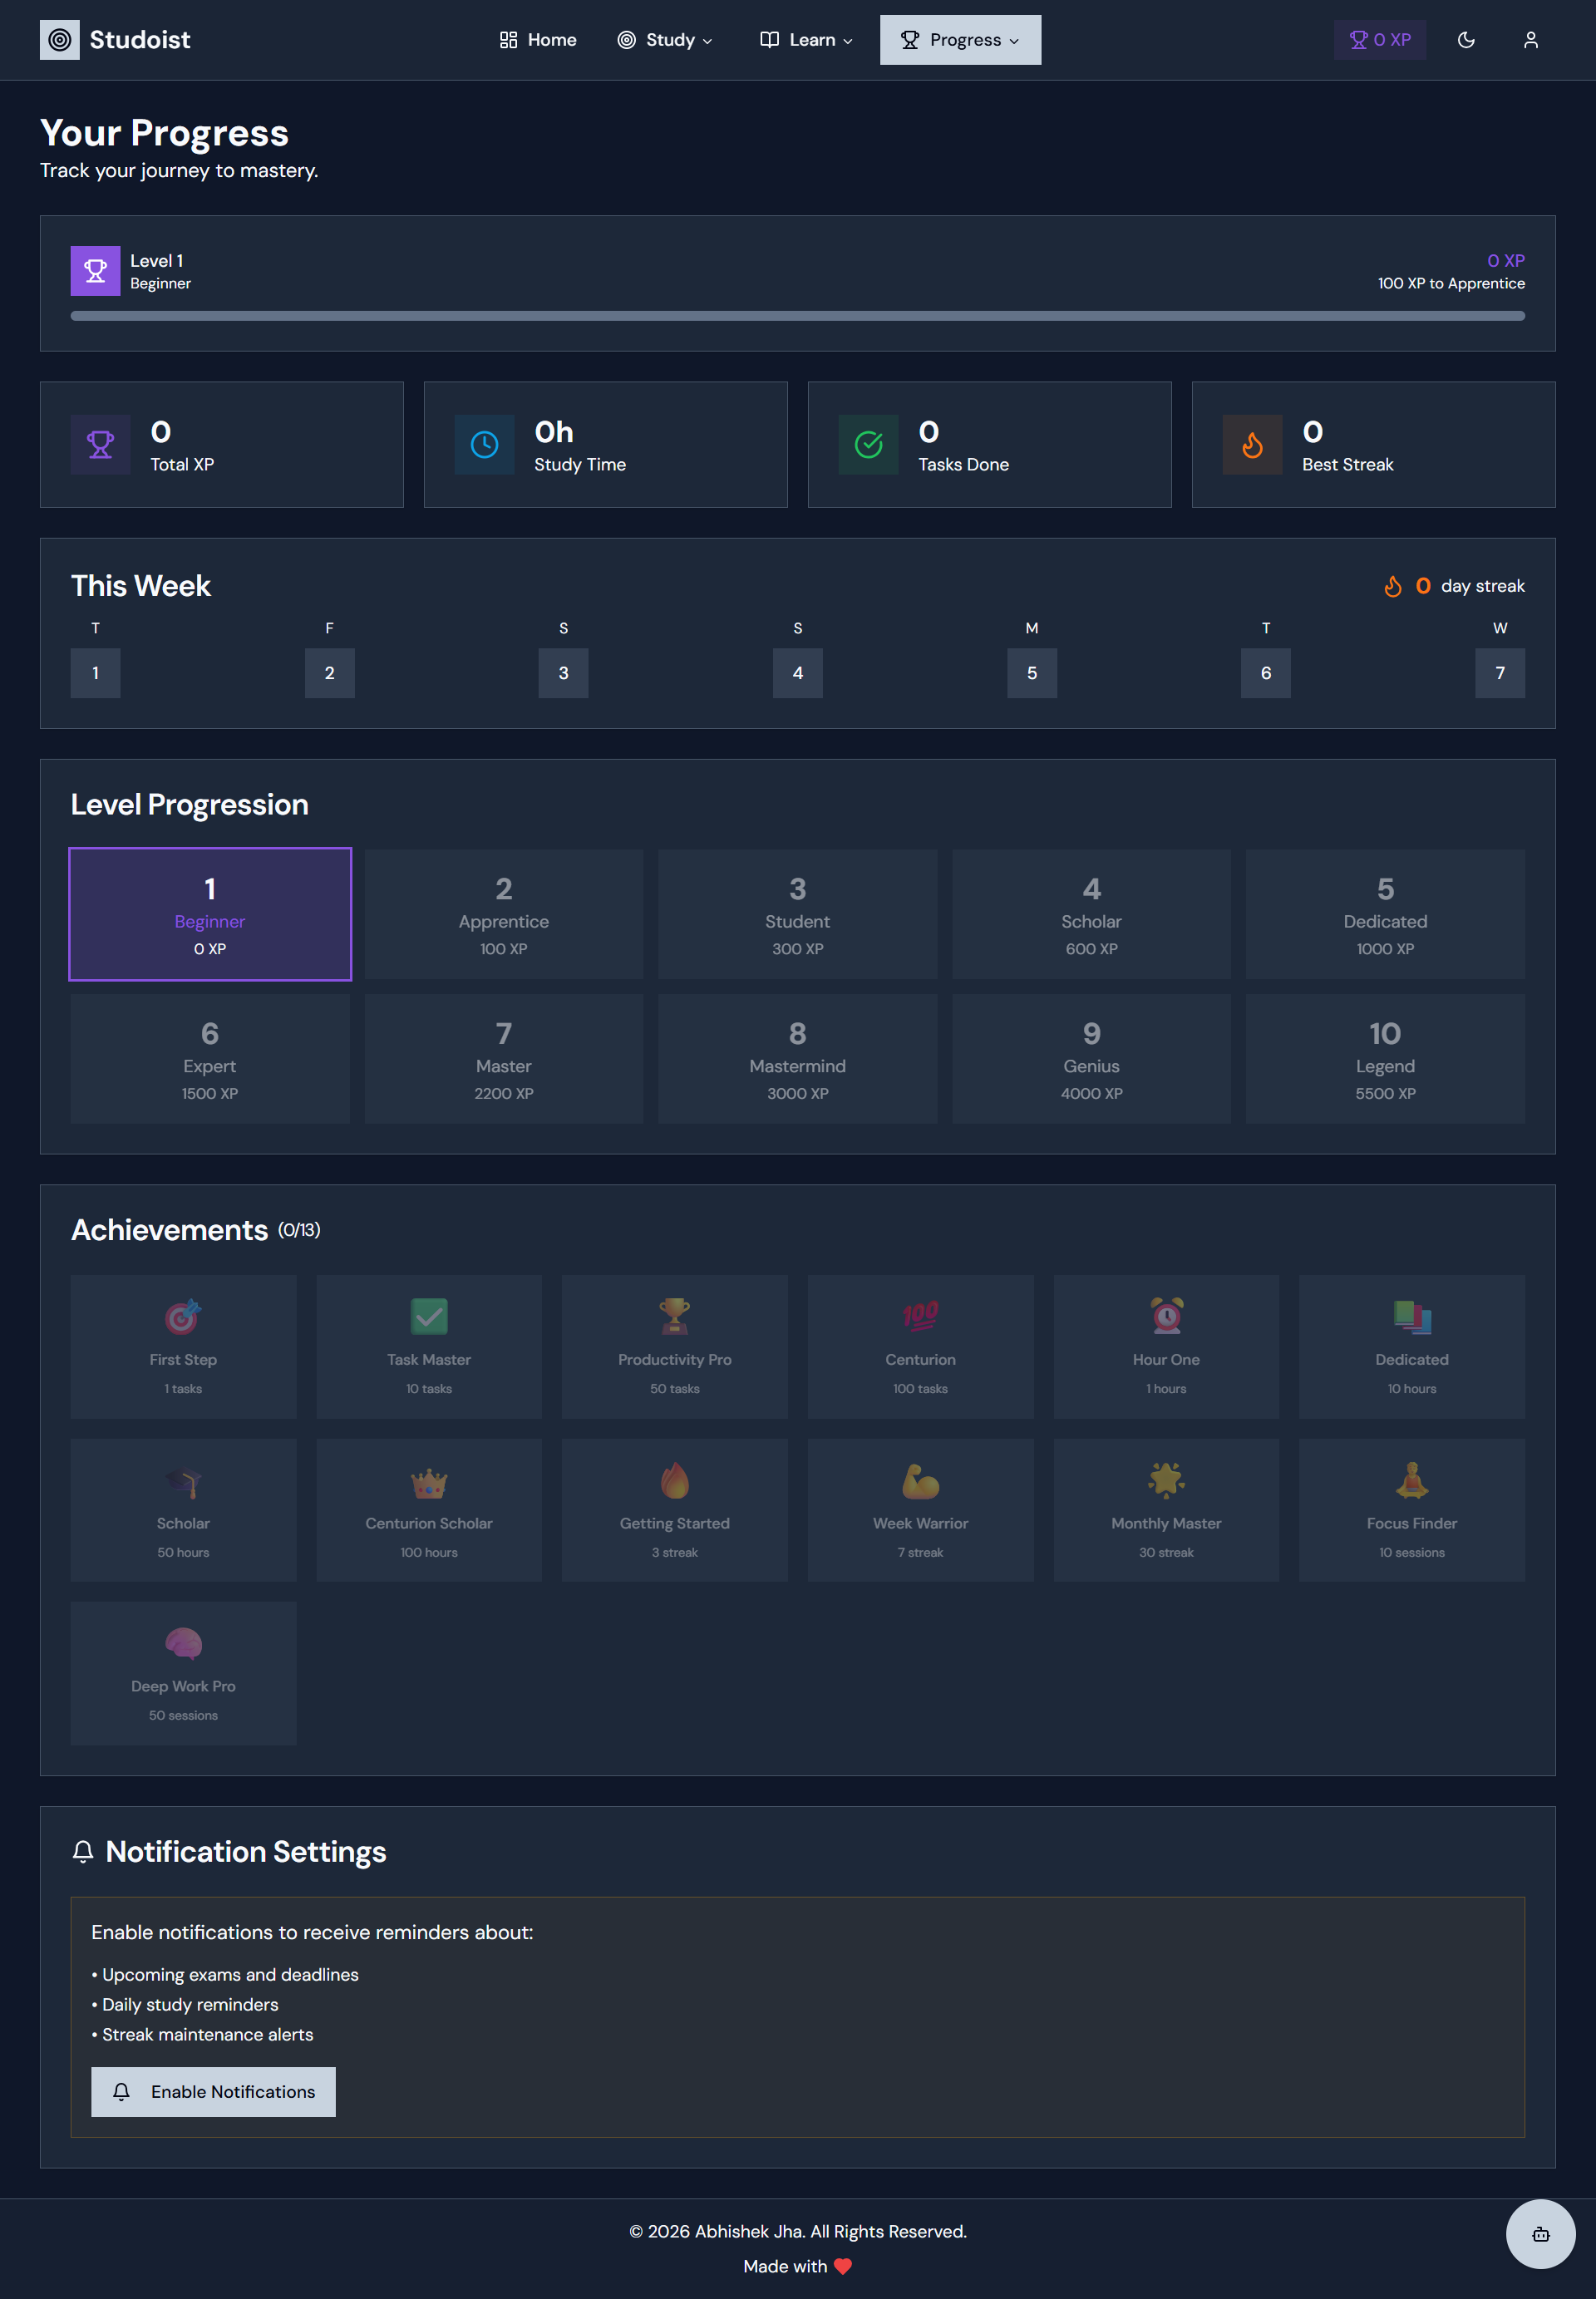Click the Best Streak flame icon
1596x2299 pixels.
pyautogui.click(x=1252, y=445)
